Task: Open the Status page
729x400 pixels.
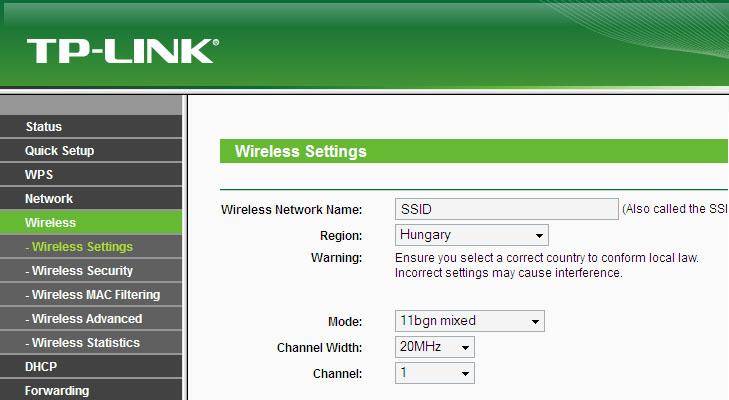Action: (x=91, y=127)
